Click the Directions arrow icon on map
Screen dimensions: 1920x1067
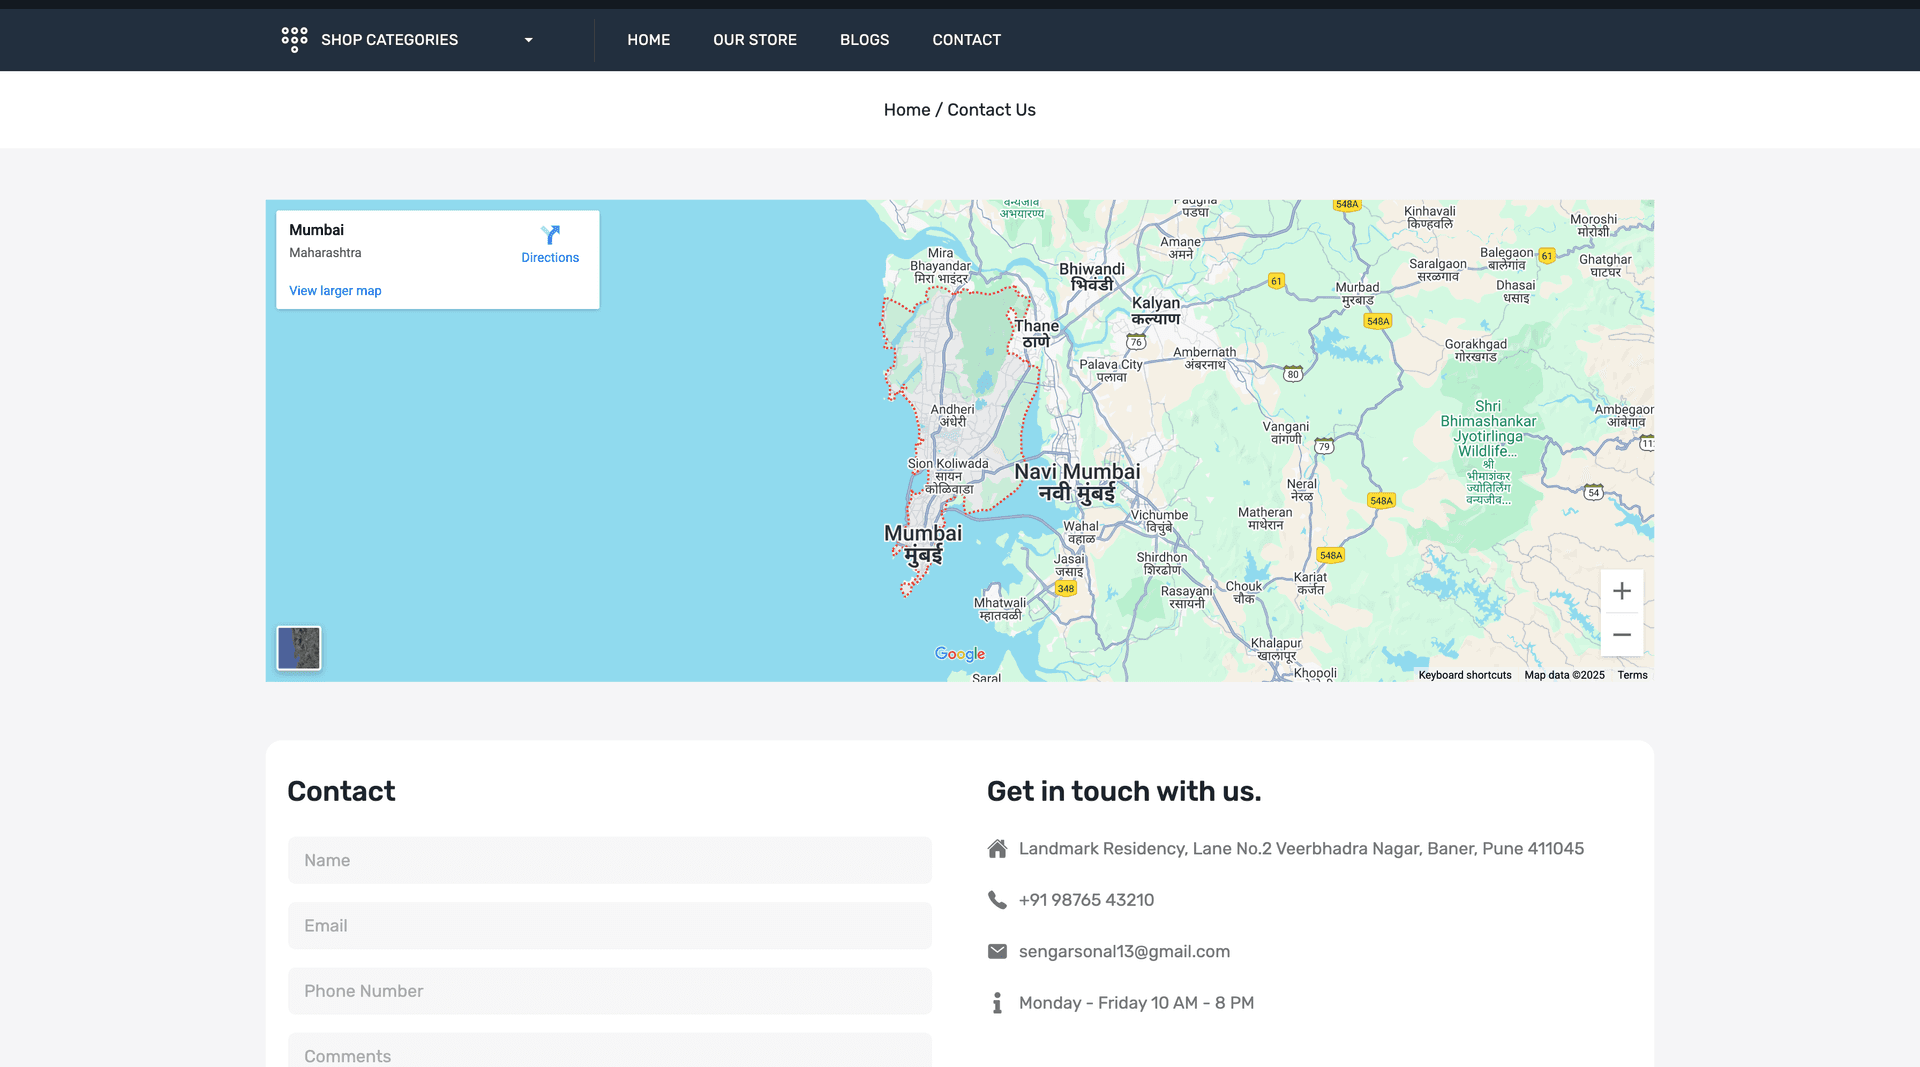550,235
